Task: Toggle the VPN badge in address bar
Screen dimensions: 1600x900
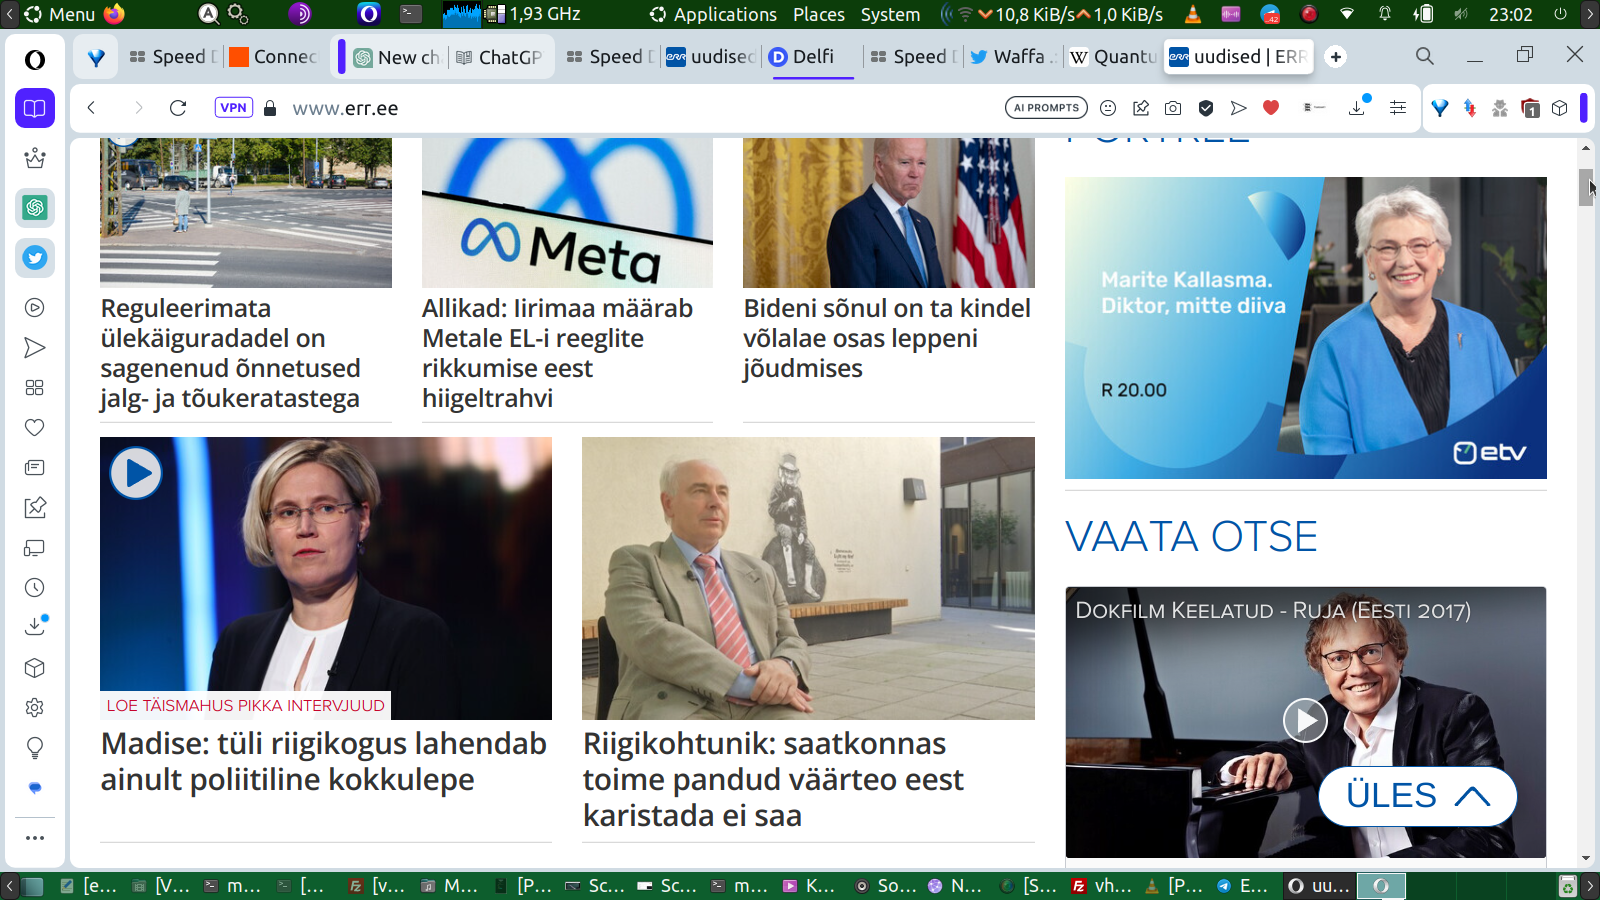Action: (x=233, y=108)
